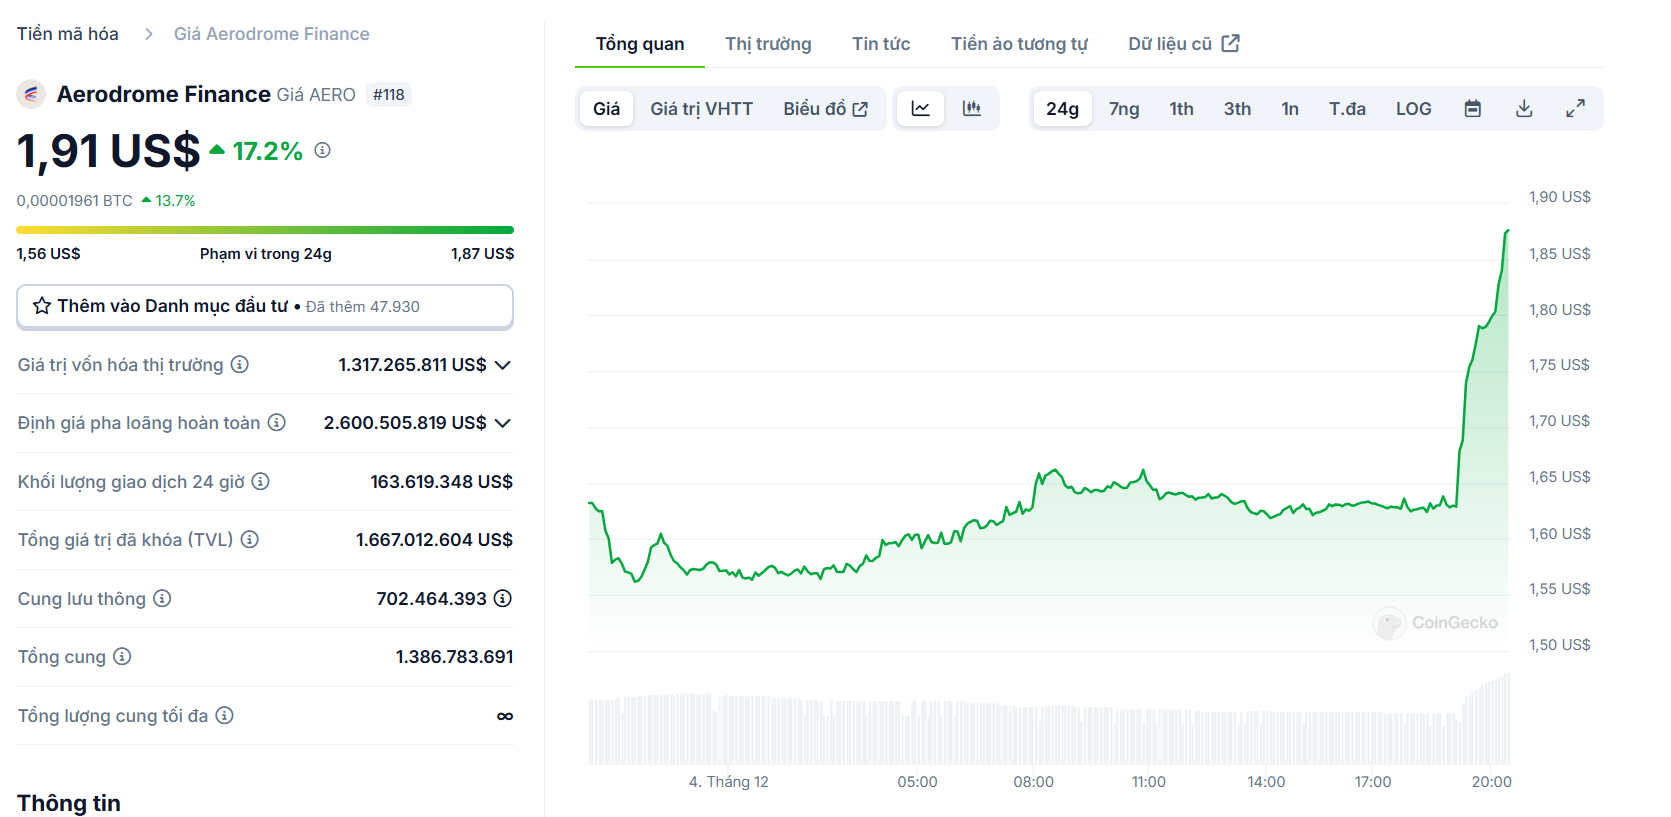Image resolution: width=1671 pixels, height=817 pixels.
Task: Select the 1n time range
Action: coord(1290,108)
